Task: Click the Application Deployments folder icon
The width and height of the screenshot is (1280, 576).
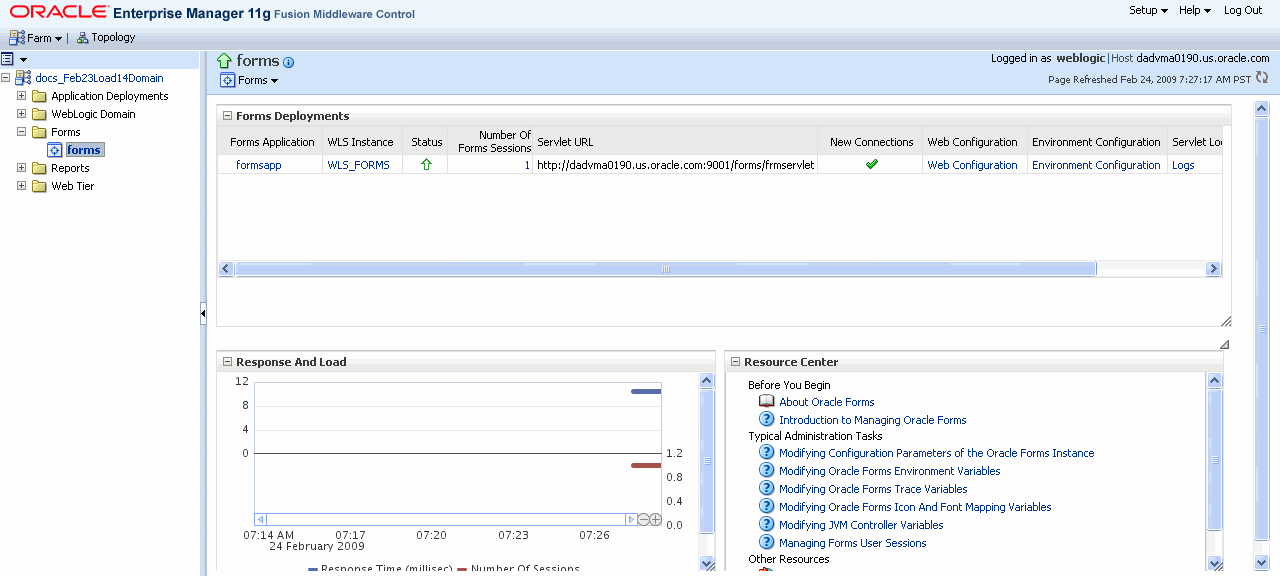Action: (40, 97)
